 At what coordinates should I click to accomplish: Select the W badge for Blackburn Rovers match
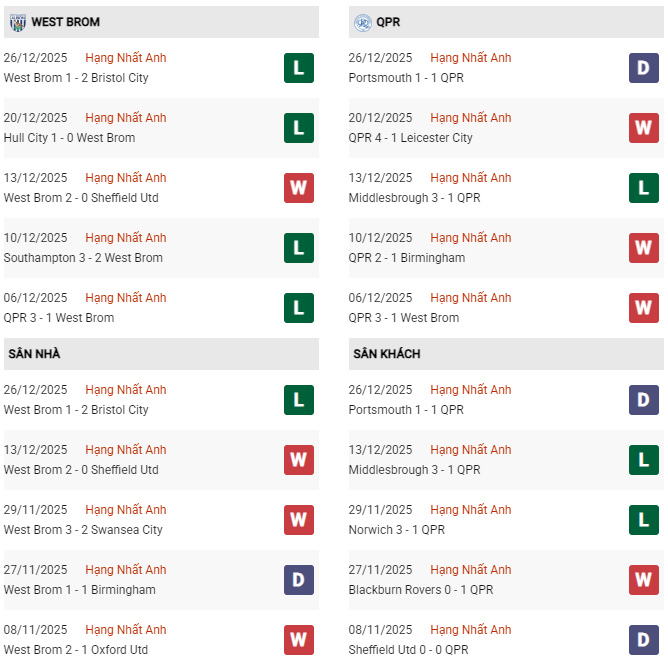tap(643, 580)
